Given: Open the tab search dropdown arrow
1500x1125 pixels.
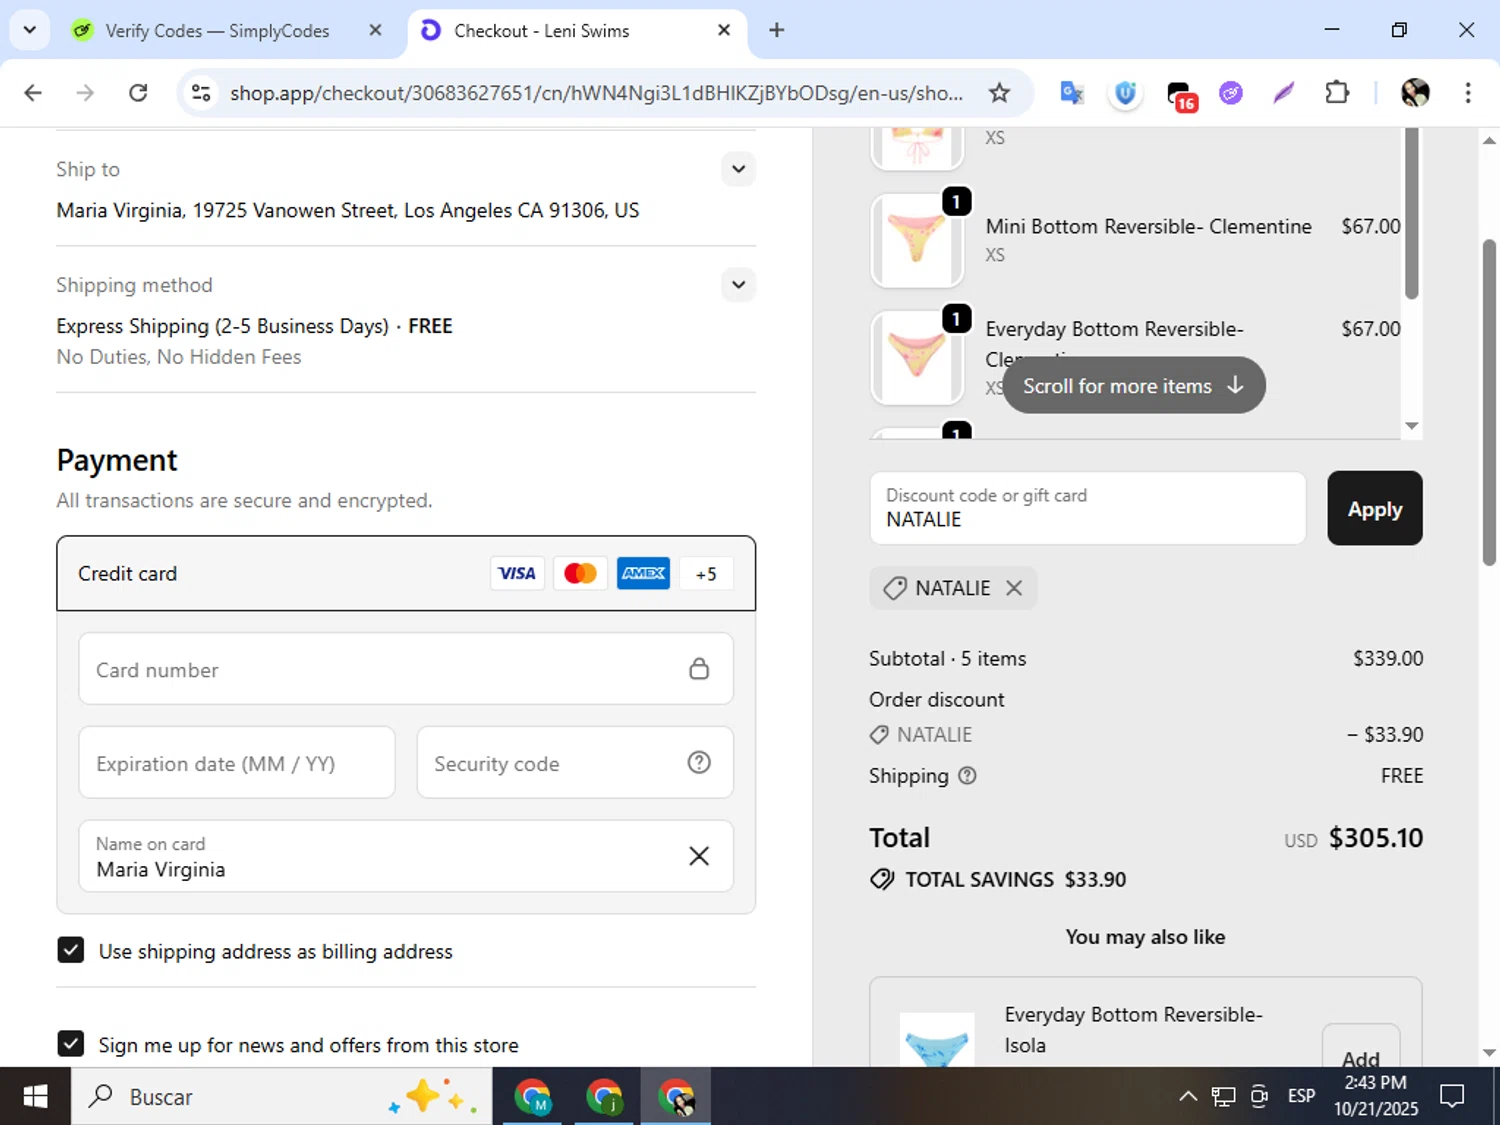Looking at the screenshot, I should [x=29, y=30].
